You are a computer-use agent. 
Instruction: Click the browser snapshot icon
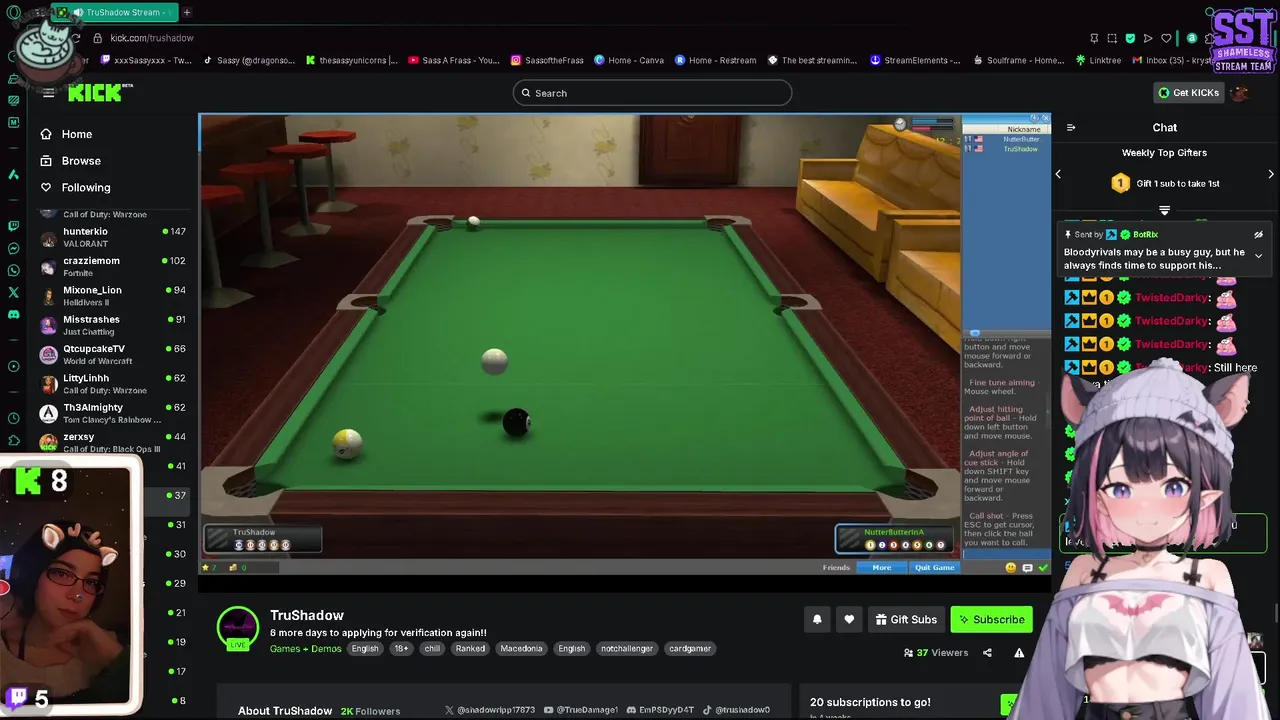1112,38
